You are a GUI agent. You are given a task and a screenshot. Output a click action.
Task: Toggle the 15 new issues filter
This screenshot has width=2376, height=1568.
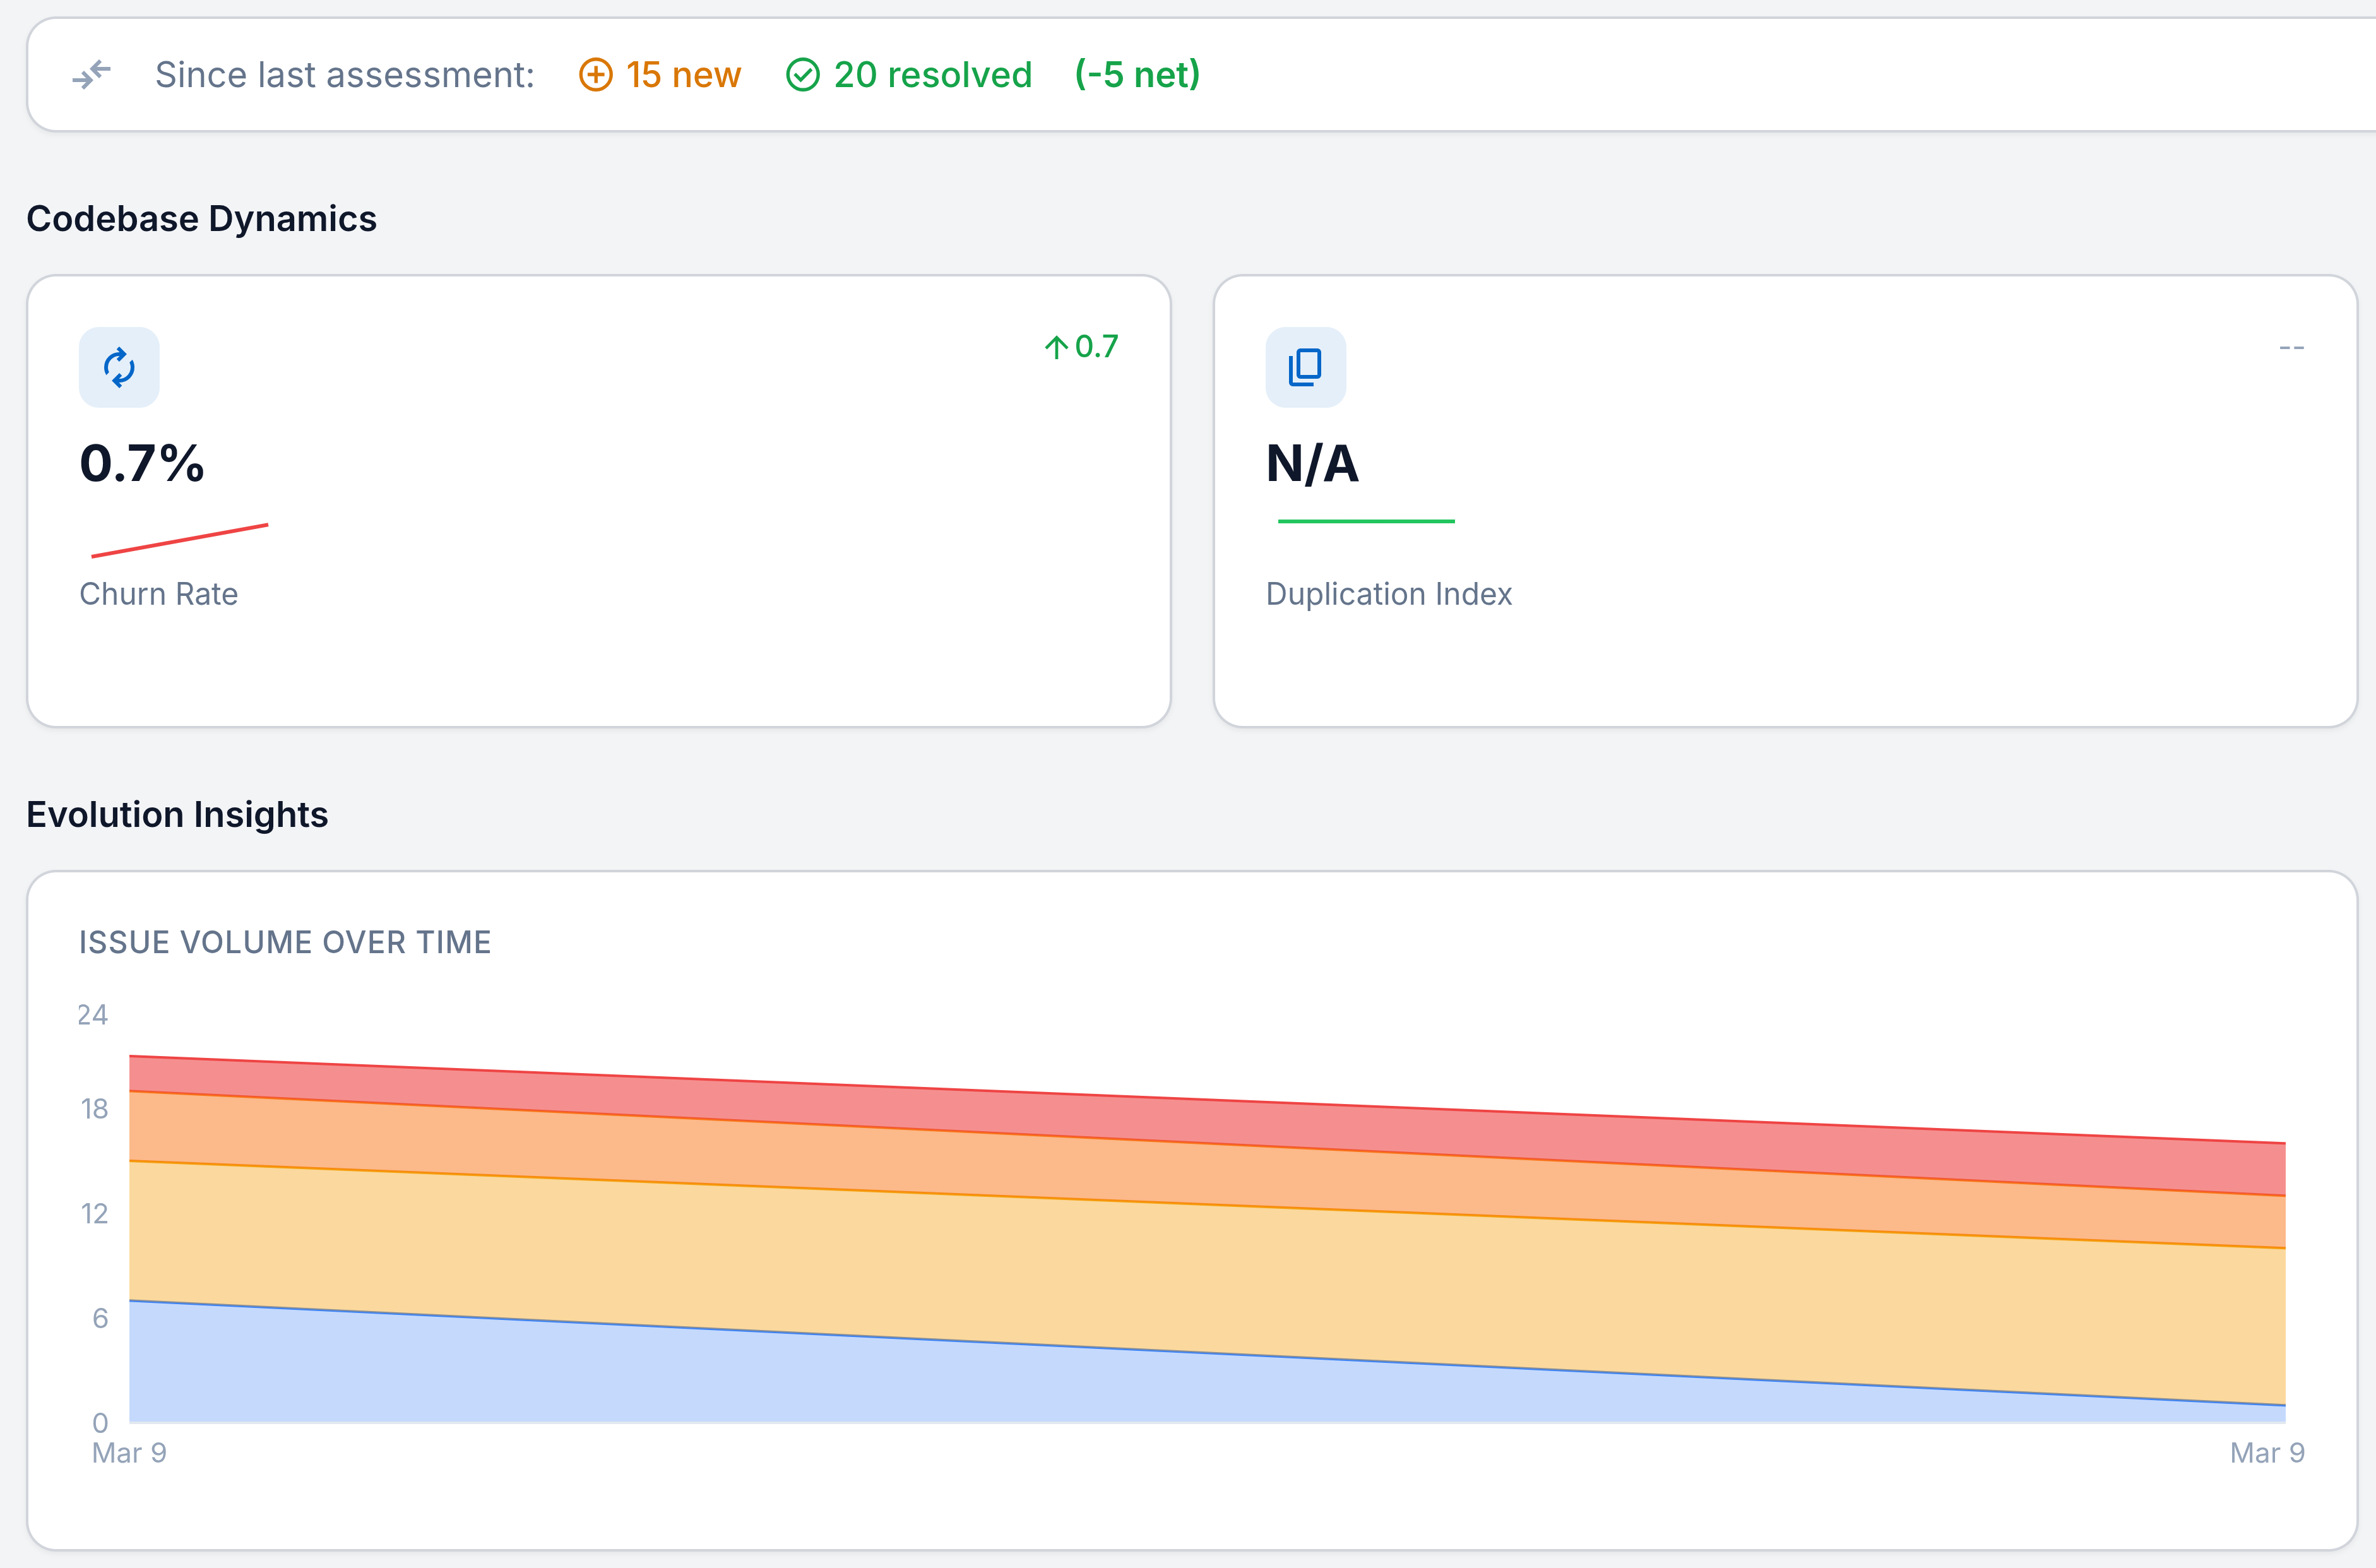tap(660, 74)
